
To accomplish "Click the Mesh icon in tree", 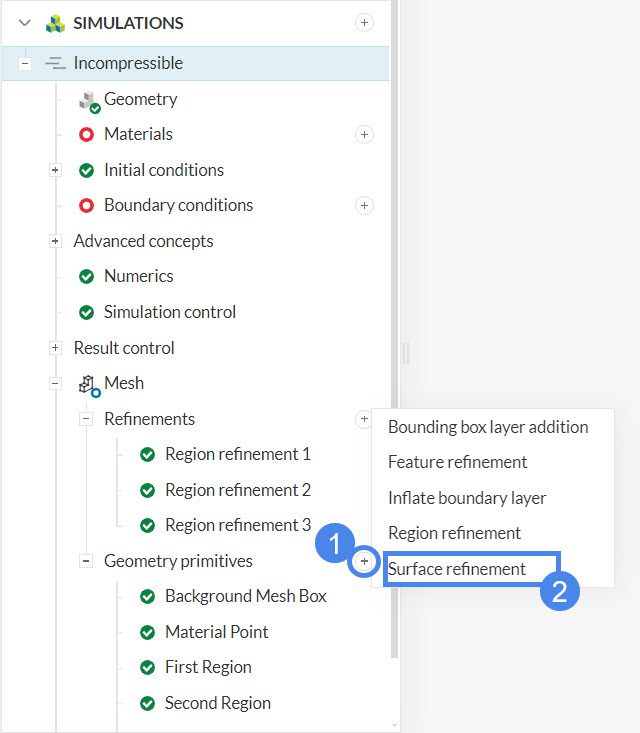I will (x=88, y=383).
